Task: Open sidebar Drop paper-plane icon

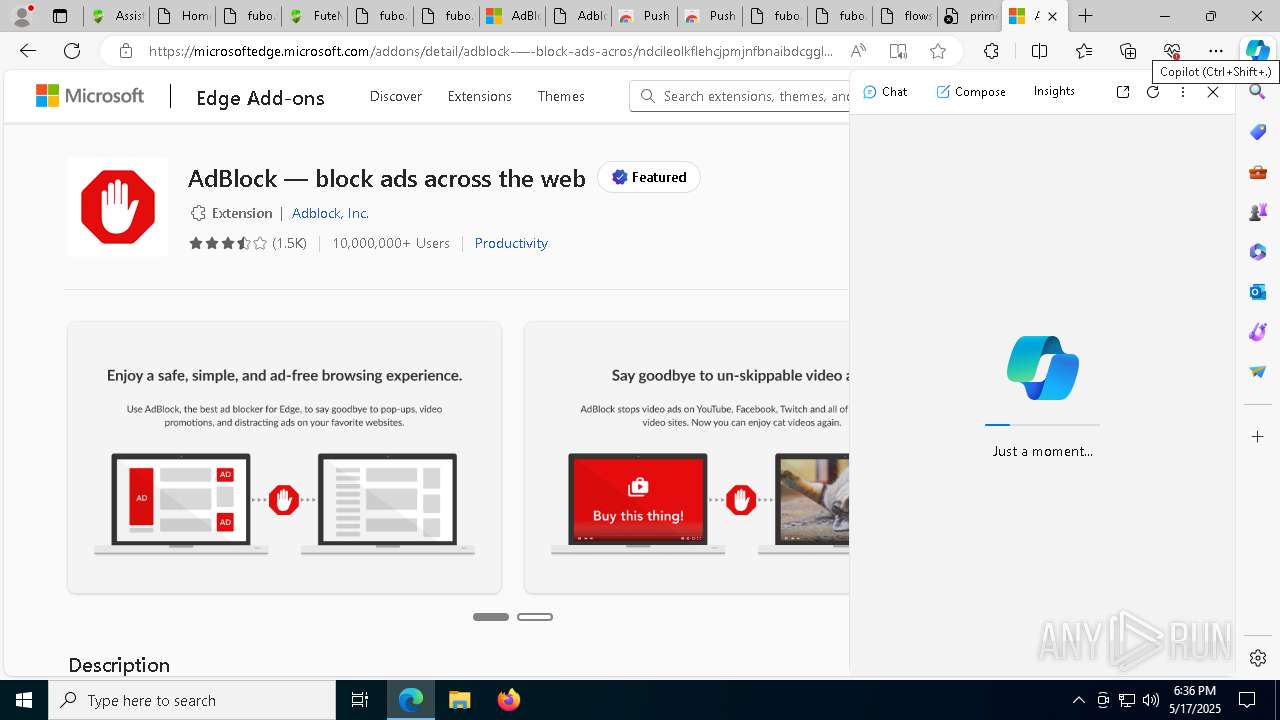Action: pos(1258,372)
